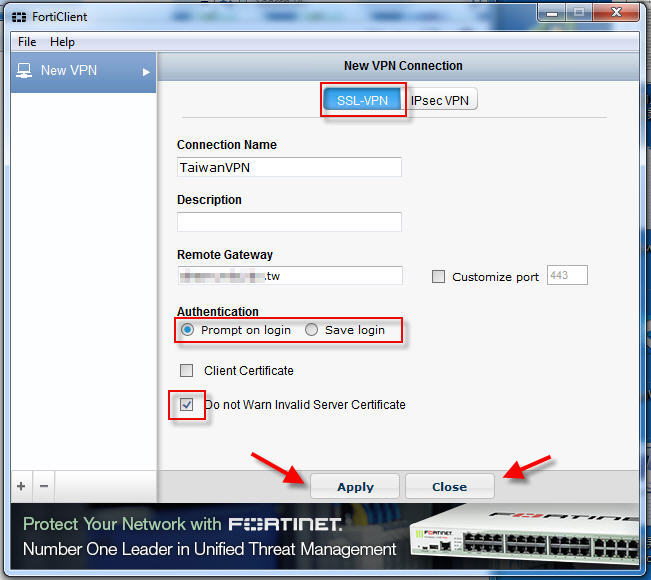Focus the empty Description field
Viewport: 651px width, 580px height.
pos(289,222)
